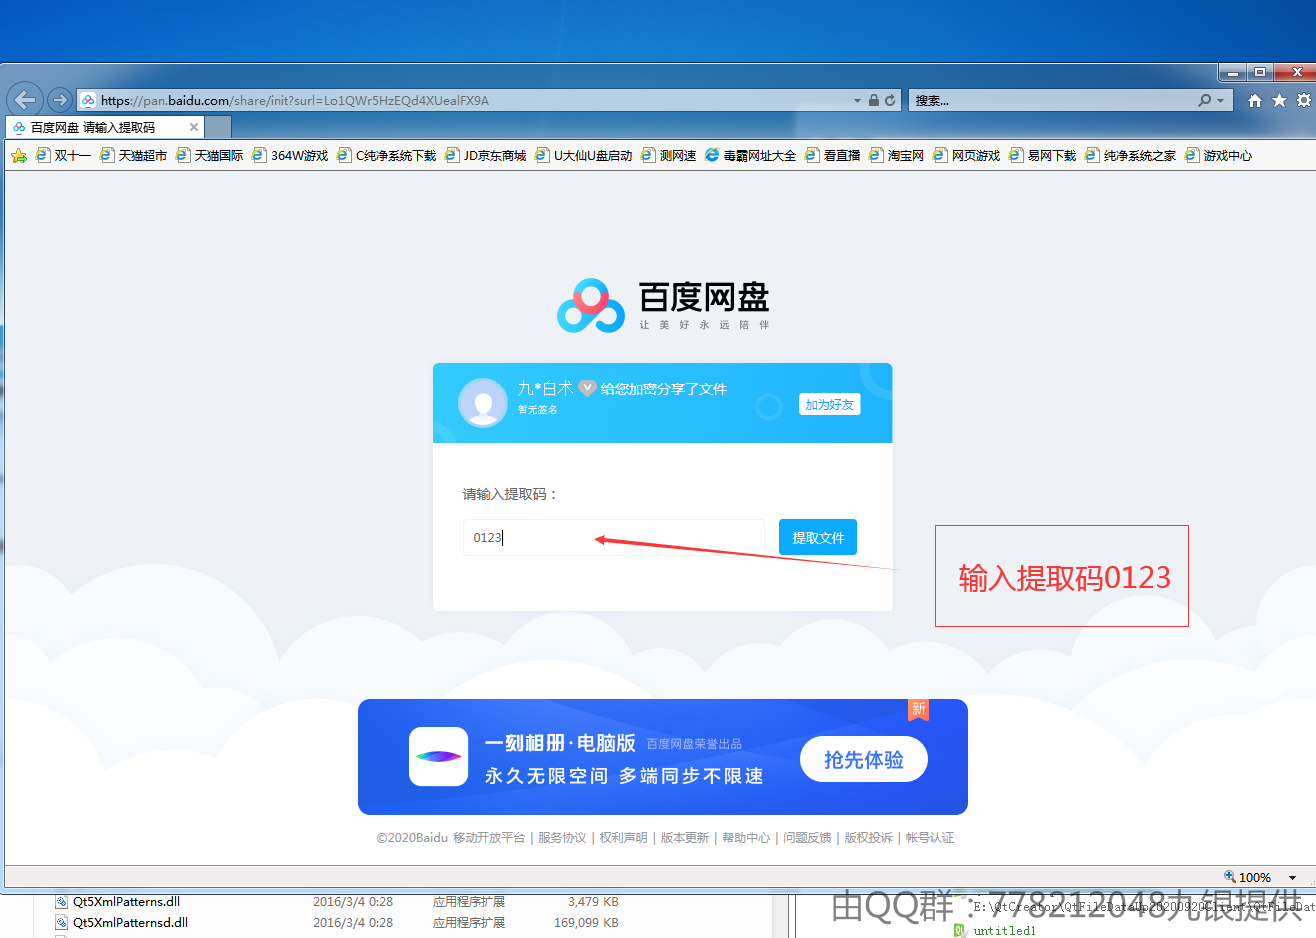Screen dimensions: 1316x938
Task: Open the 364W游戏 bookmark
Action: (x=290, y=155)
